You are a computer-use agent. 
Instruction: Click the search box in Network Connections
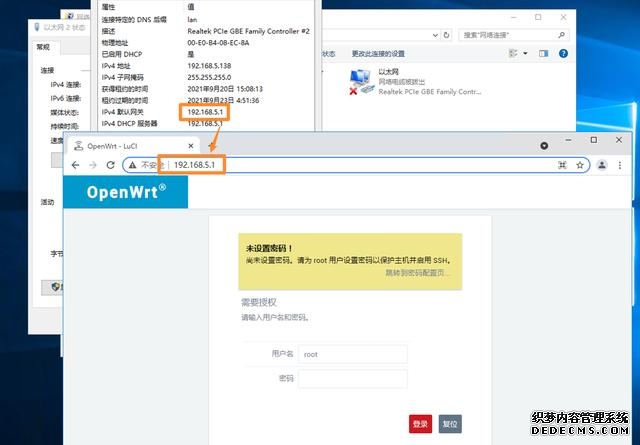point(514,35)
